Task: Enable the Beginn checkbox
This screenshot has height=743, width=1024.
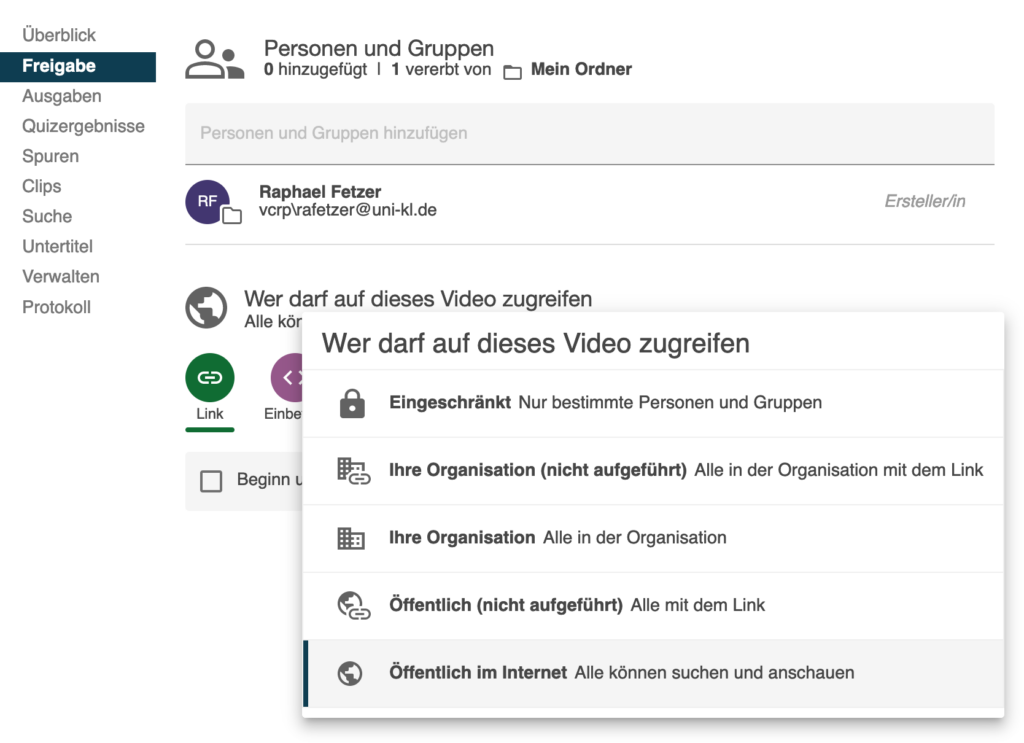Action: [x=213, y=481]
